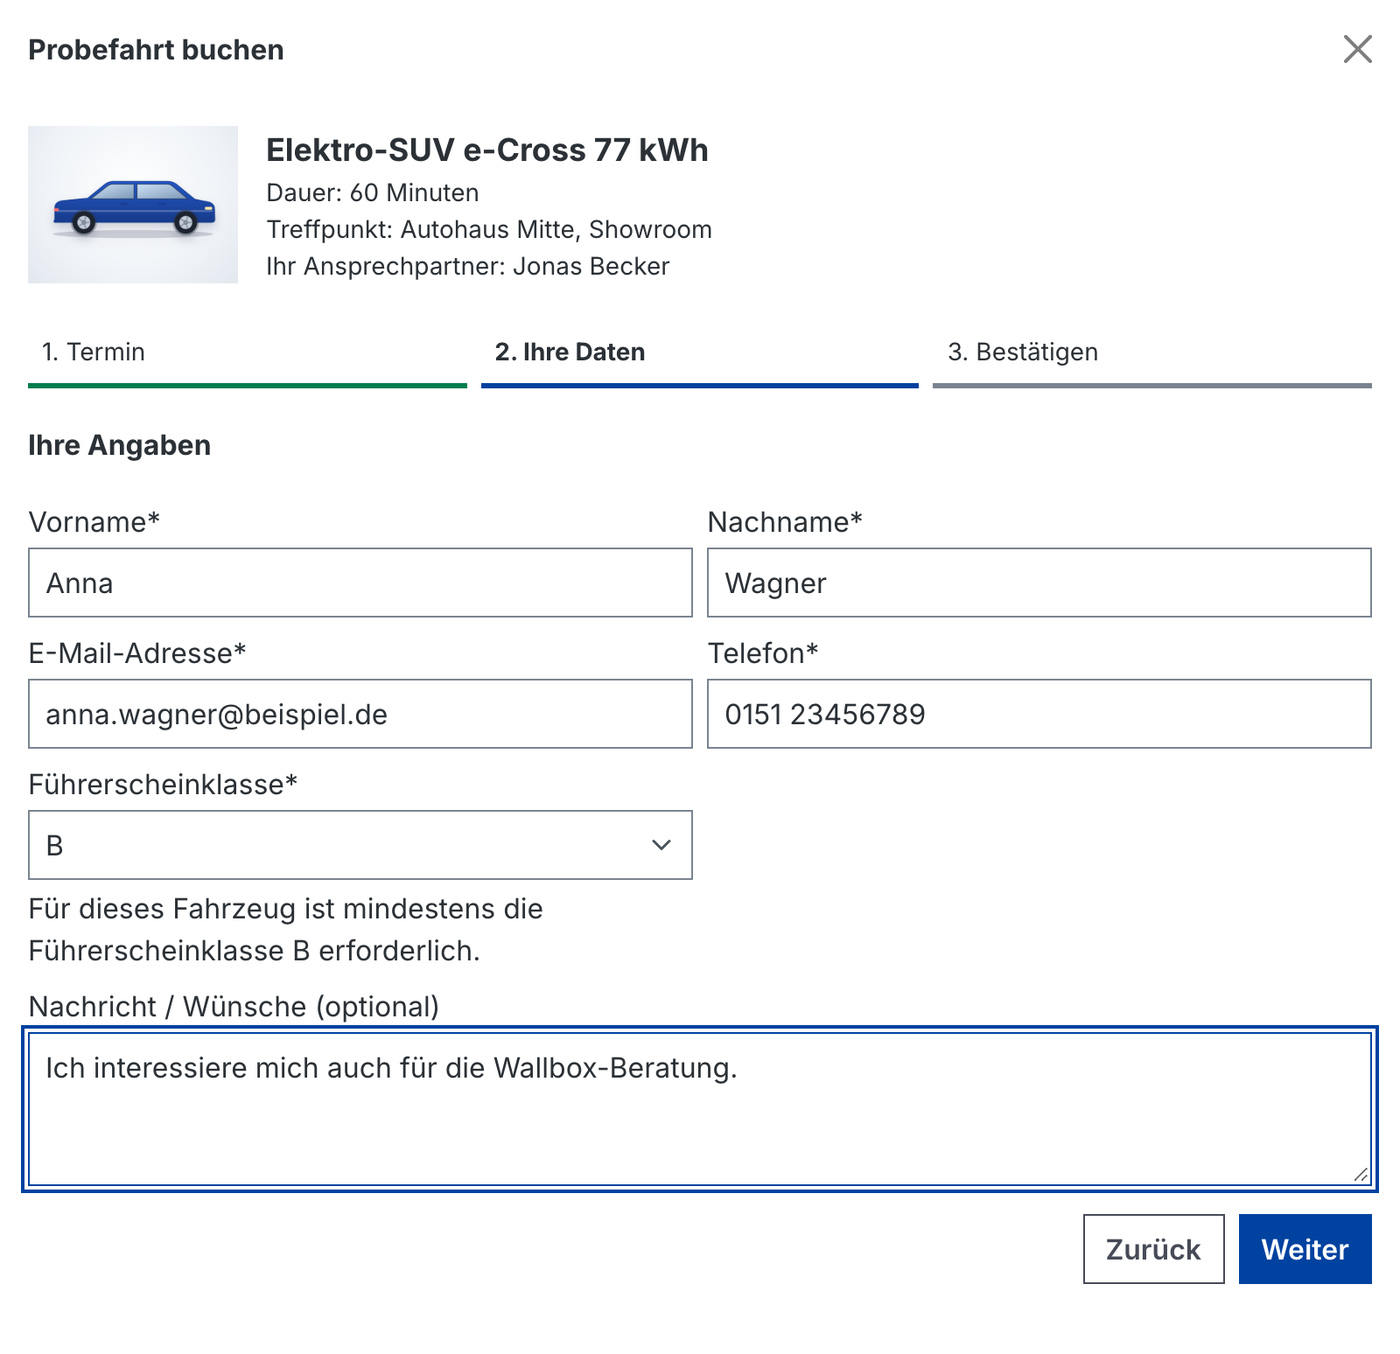Edit the E-Mail-Adresse input field
Viewport: 1400px width, 1354px height.
360,714
